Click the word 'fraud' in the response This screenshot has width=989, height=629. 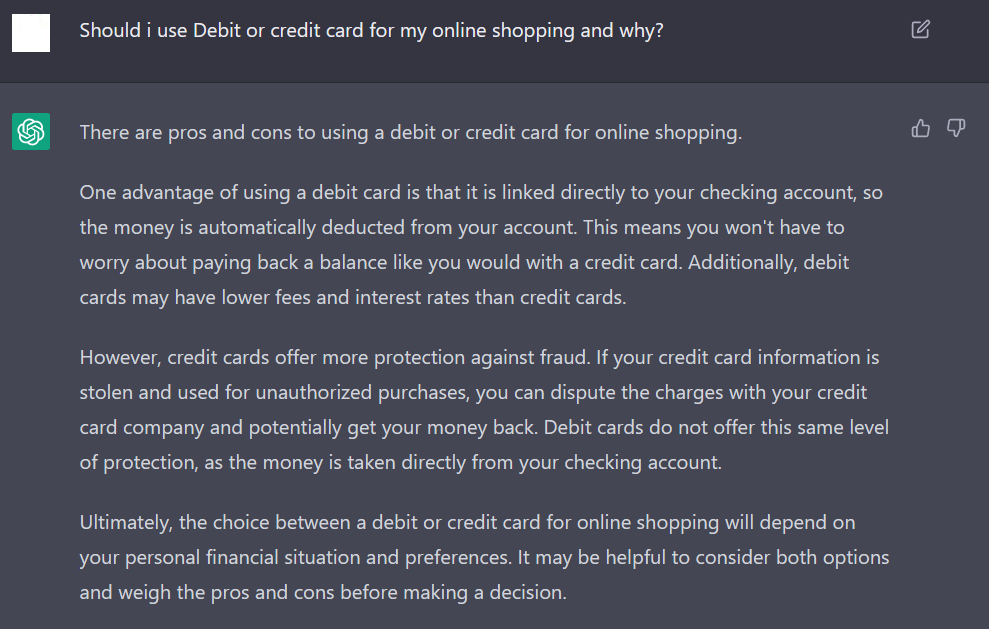coord(565,358)
